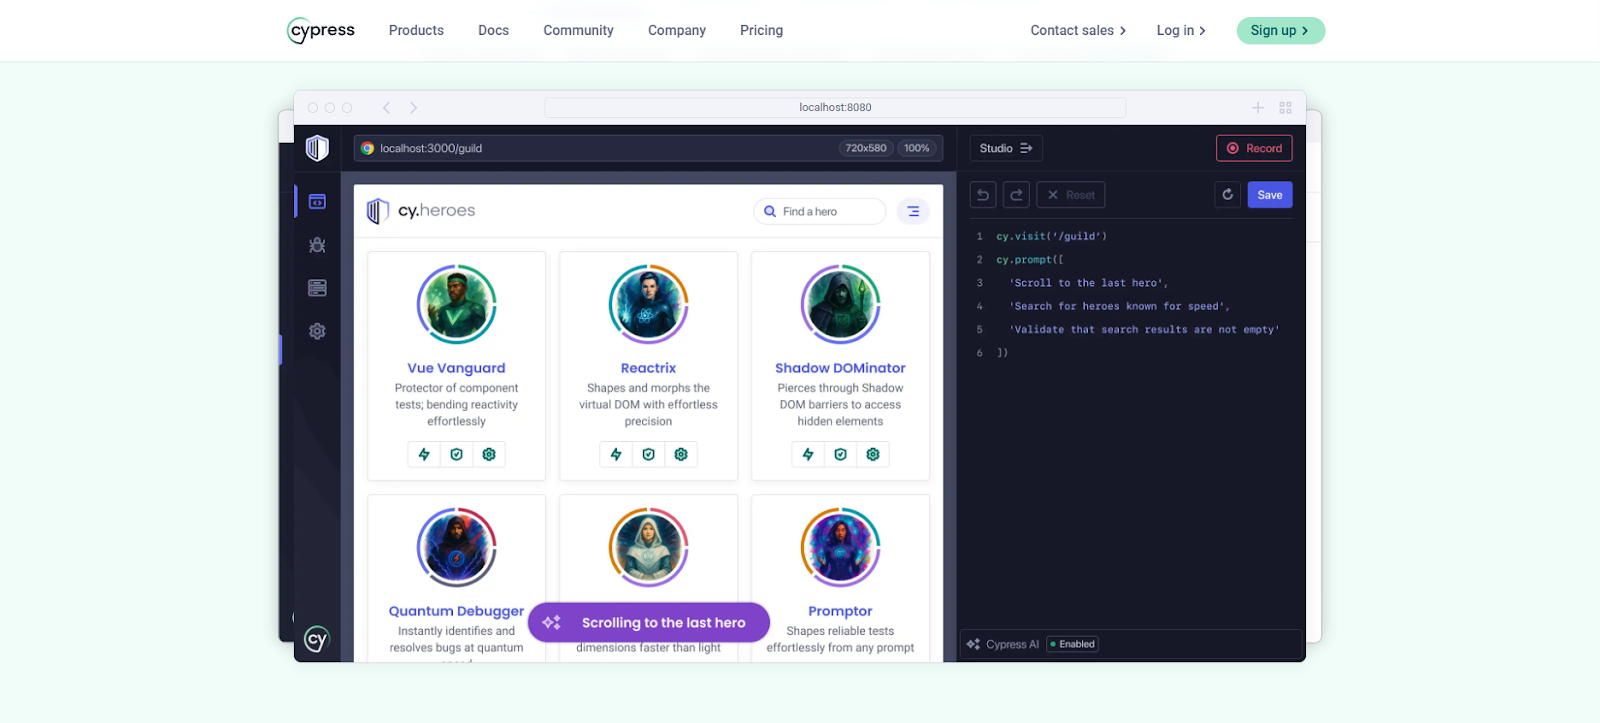Open the Community menu

[x=578, y=31]
